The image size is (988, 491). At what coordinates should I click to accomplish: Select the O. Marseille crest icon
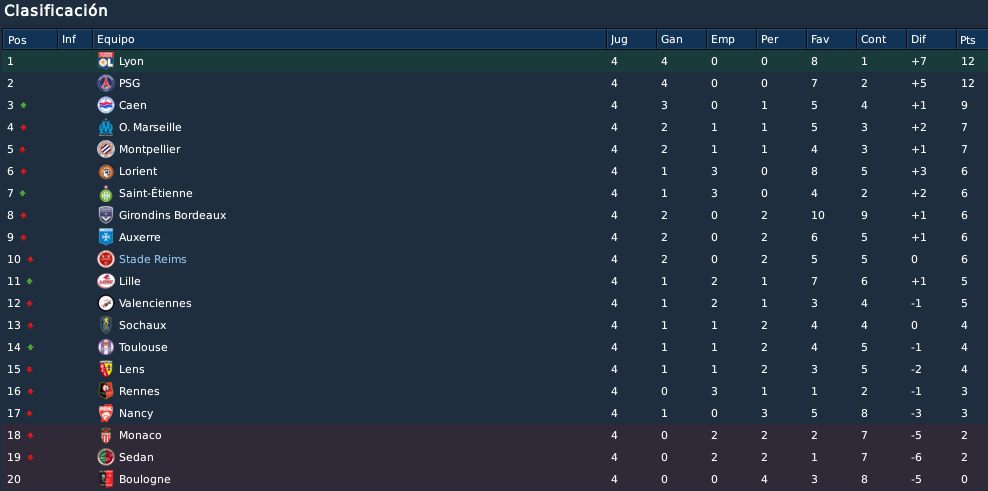[106, 127]
